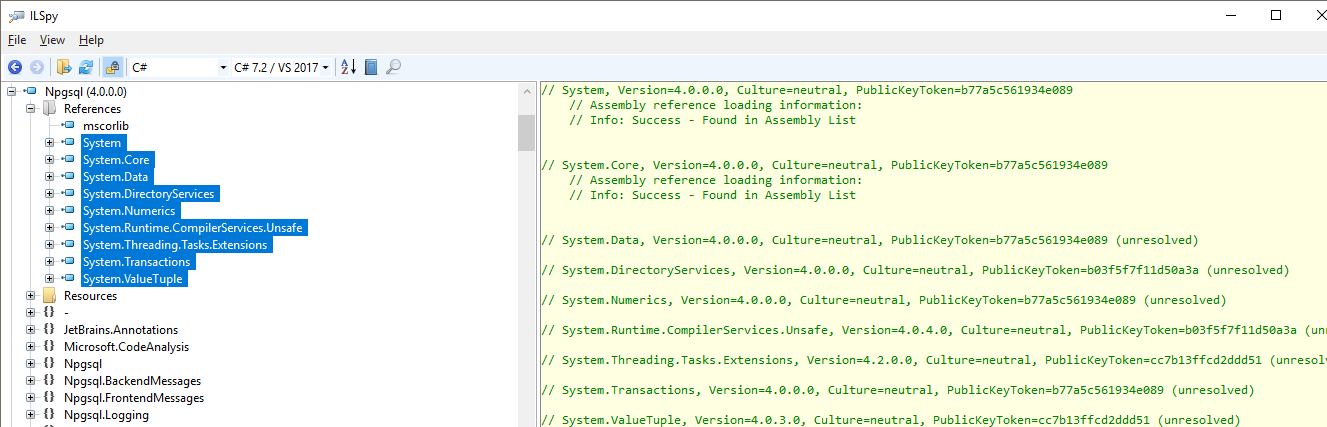Select the Npgsql namespace node
1327x427 pixels.
(83, 364)
